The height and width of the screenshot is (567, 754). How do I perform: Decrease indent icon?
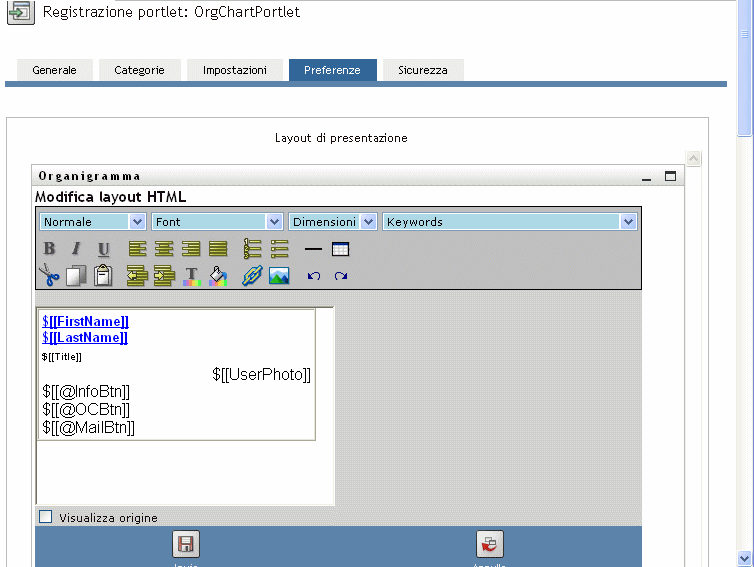pos(137,276)
